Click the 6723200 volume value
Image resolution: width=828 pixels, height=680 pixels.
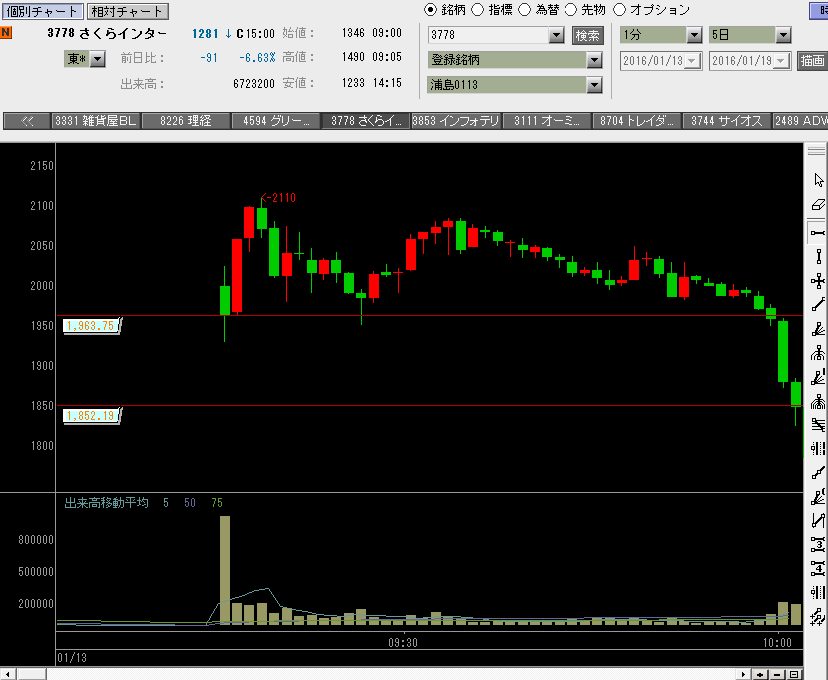click(x=253, y=84)
